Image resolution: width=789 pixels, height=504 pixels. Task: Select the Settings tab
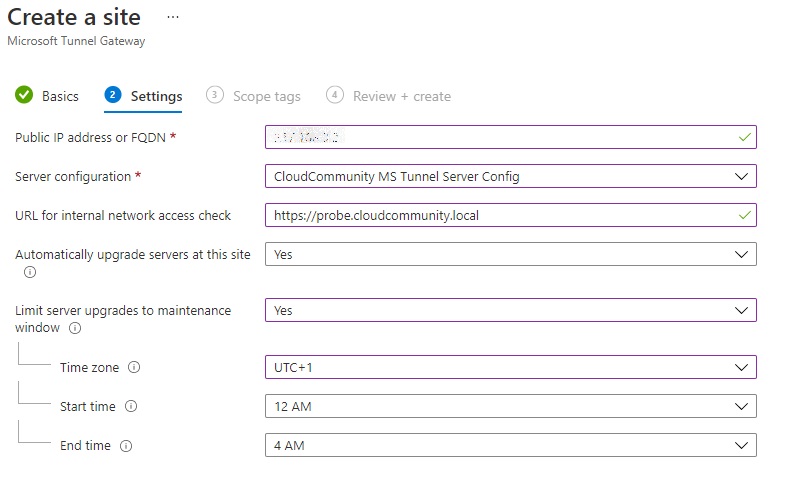point(156,96)
